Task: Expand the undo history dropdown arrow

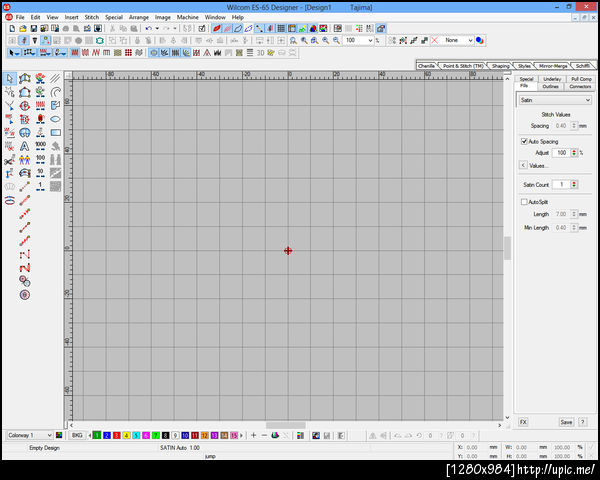Action: (157, 28)
